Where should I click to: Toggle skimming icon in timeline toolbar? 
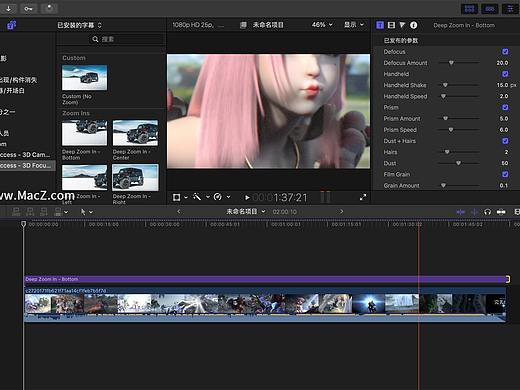[461, 212]
